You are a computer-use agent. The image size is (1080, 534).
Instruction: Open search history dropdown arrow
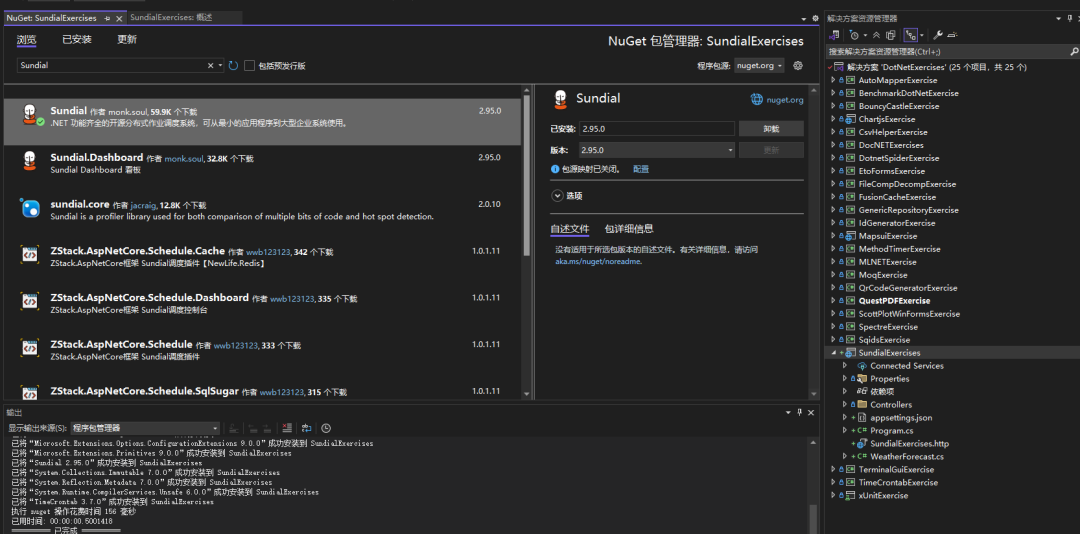click(x=220, y=65)
